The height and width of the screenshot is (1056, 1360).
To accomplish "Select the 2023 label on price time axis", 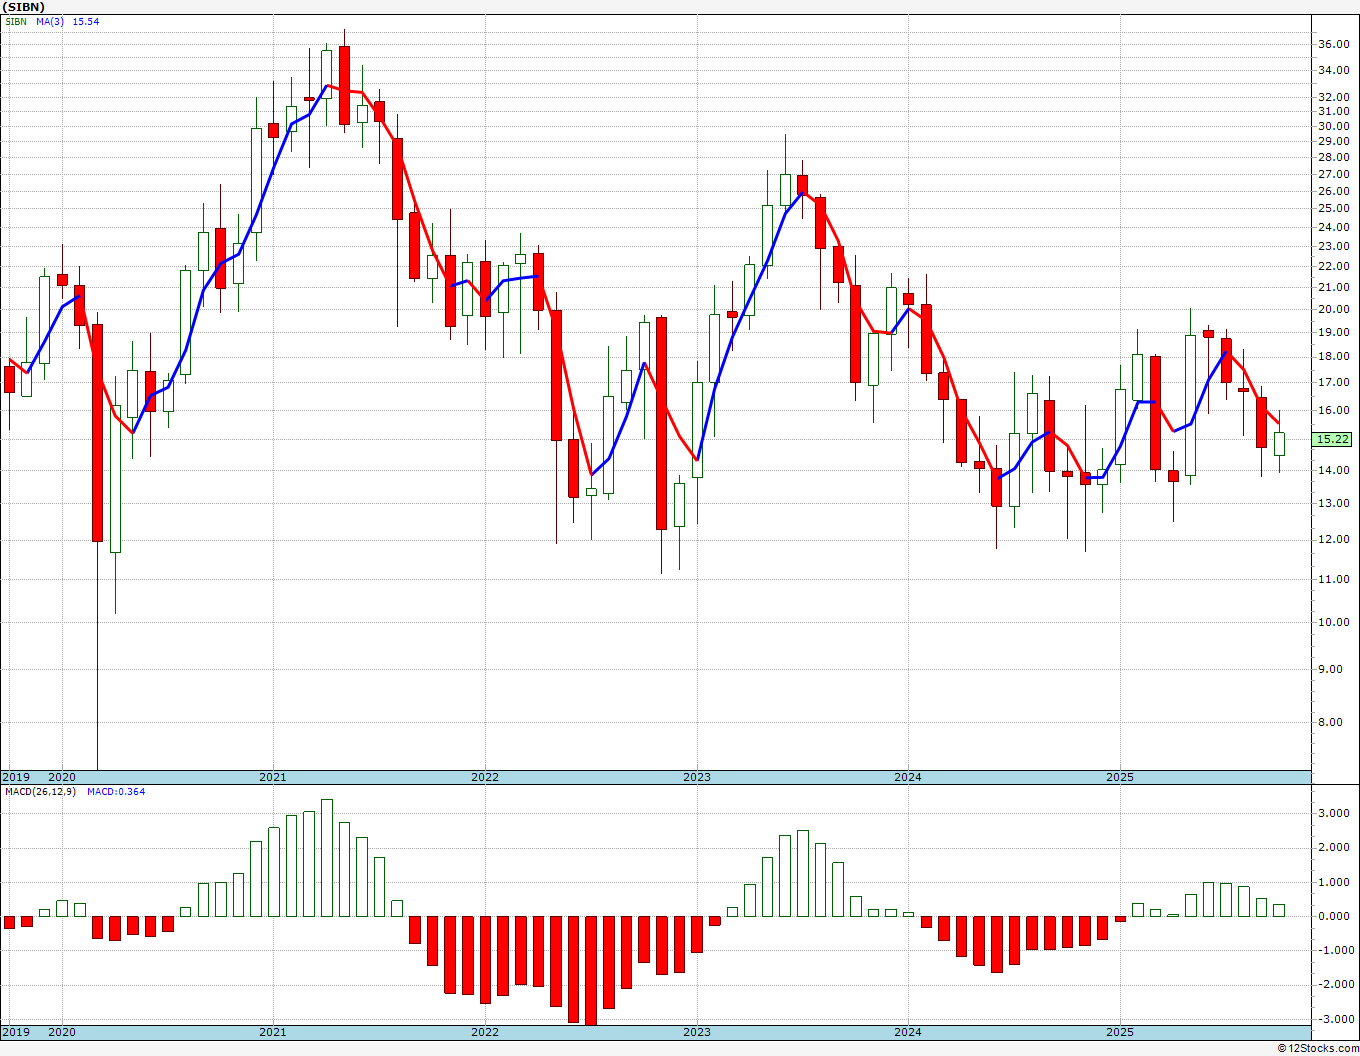I will pyautogui.click(x=697, y=777).
